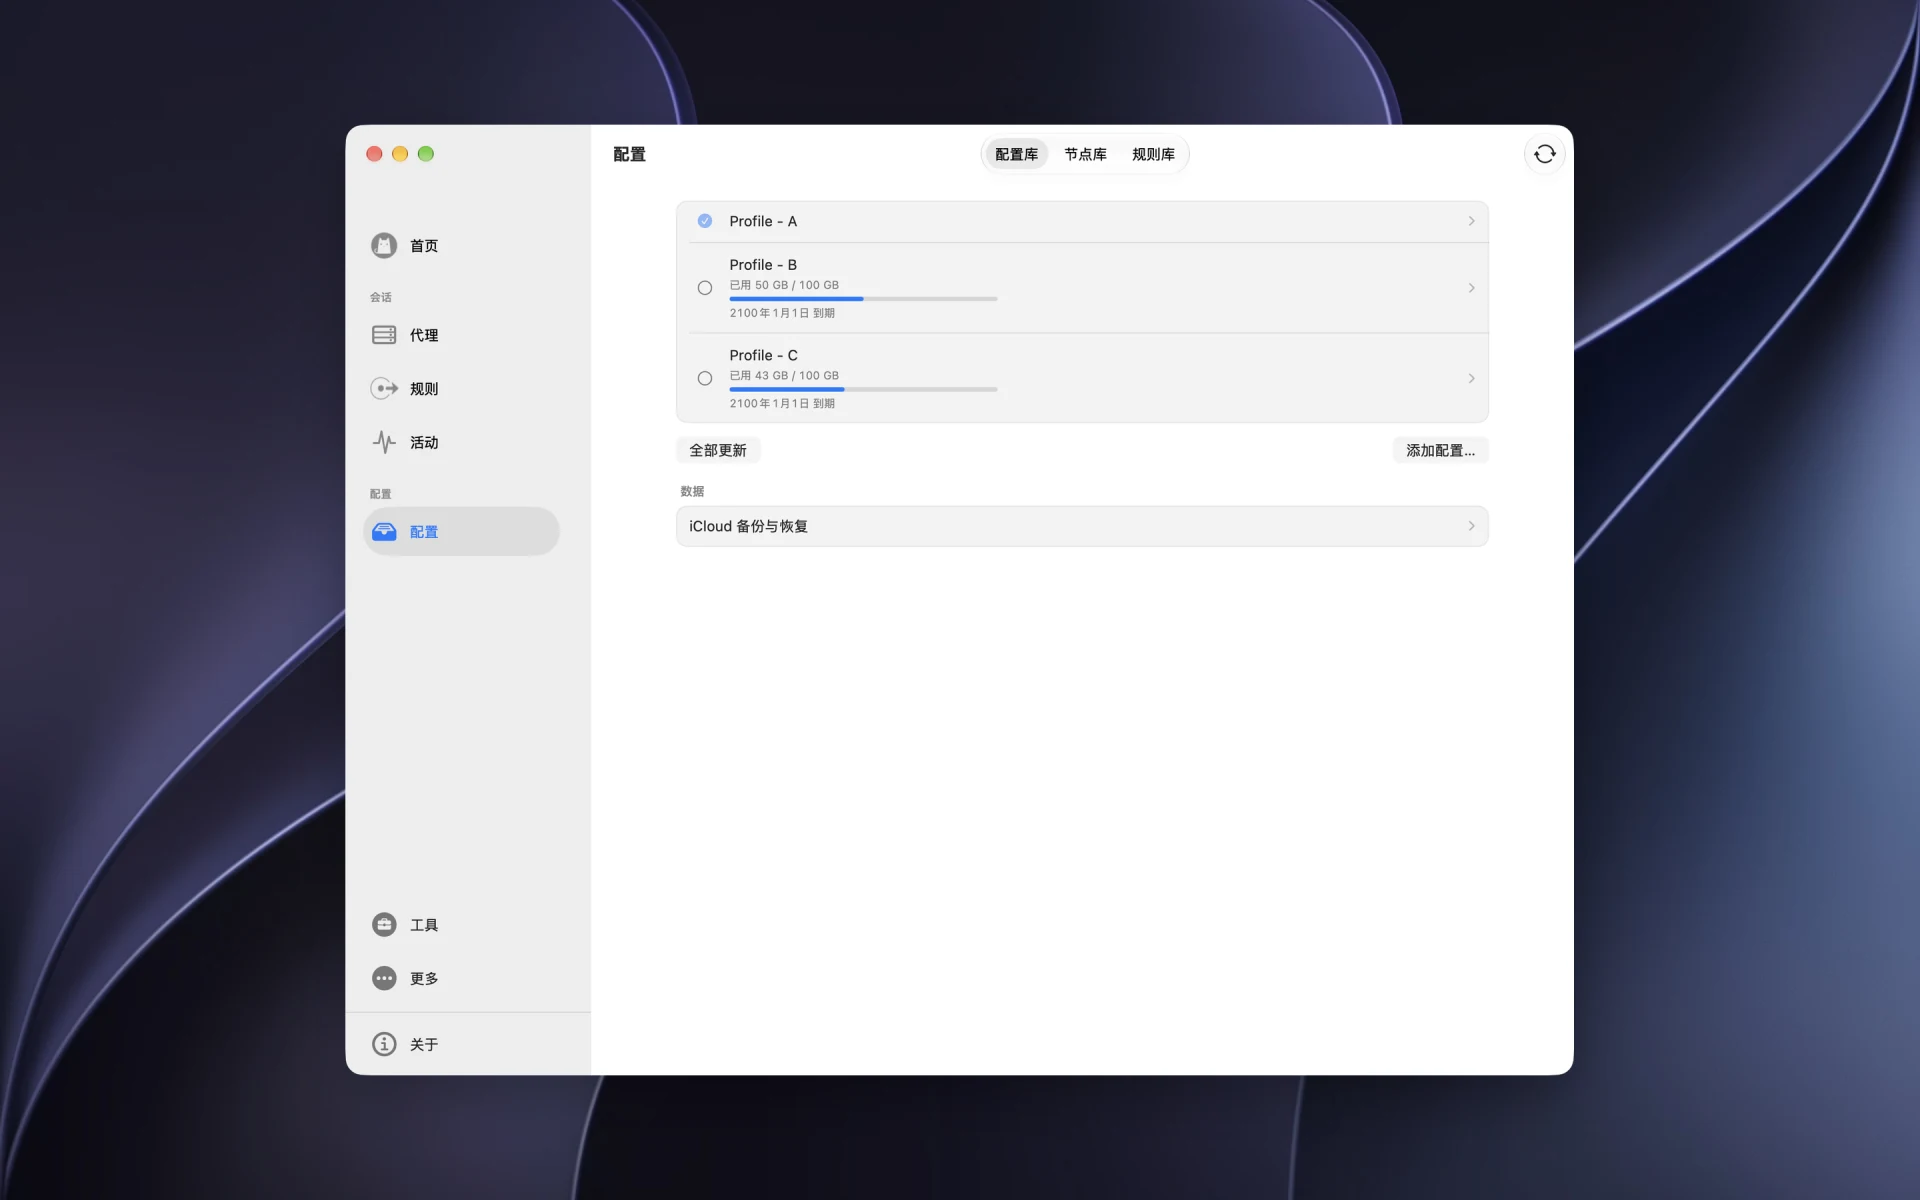Expand Profile - C details chevron
Image resolution: width=1920 pixels, height=1200 pixels.
1471,378
